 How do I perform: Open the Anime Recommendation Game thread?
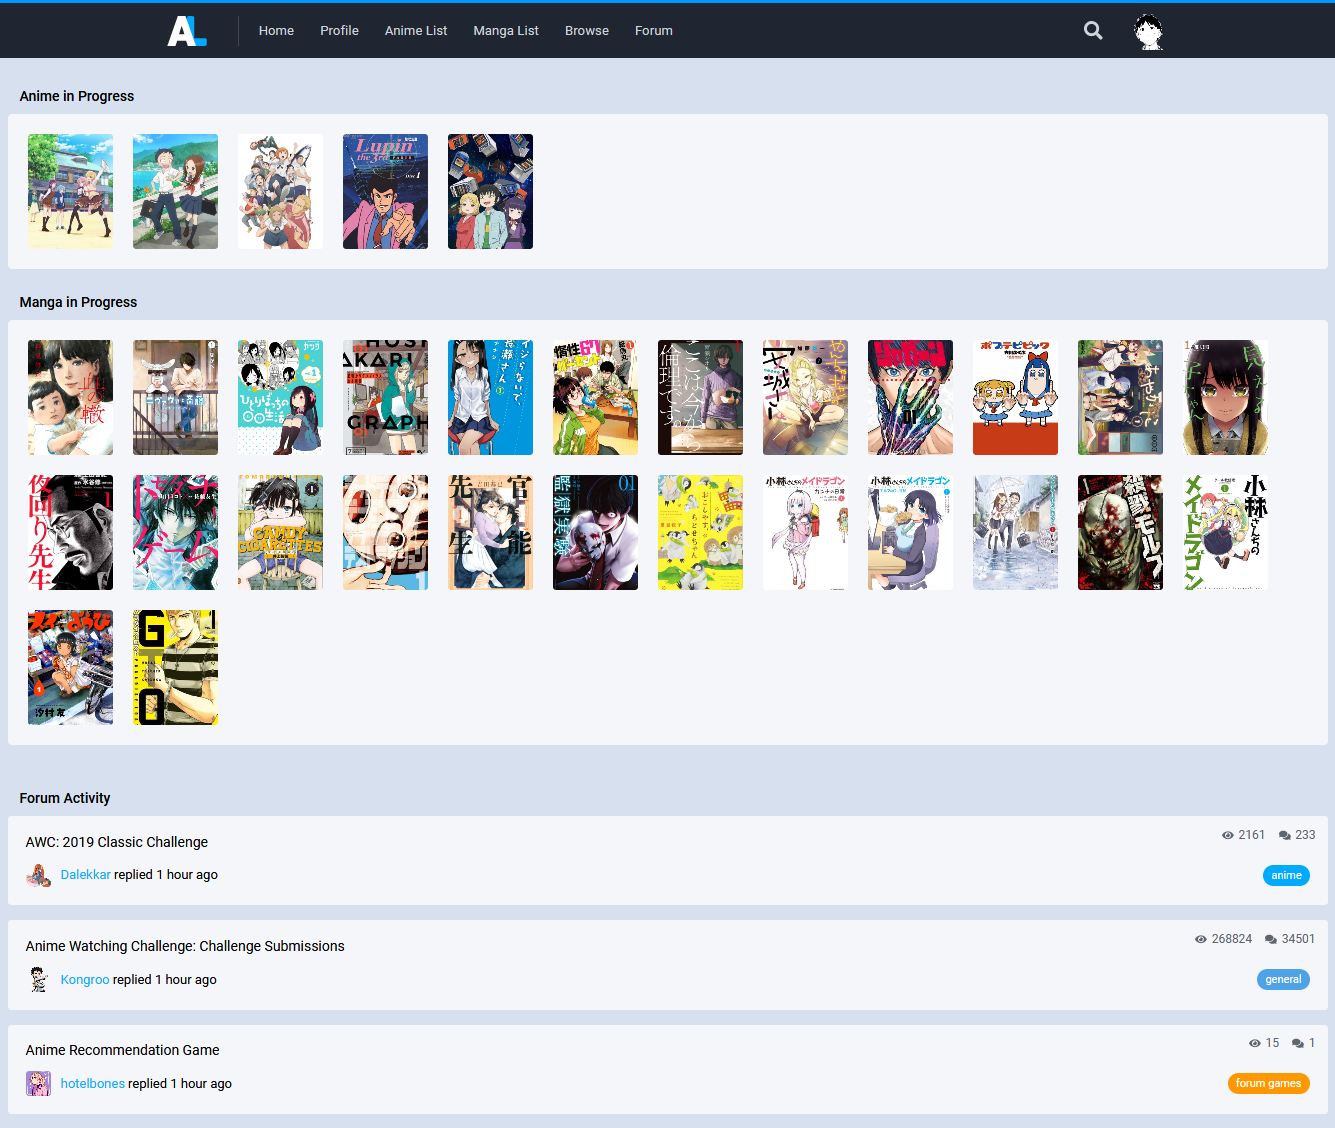click(122, 1050)
